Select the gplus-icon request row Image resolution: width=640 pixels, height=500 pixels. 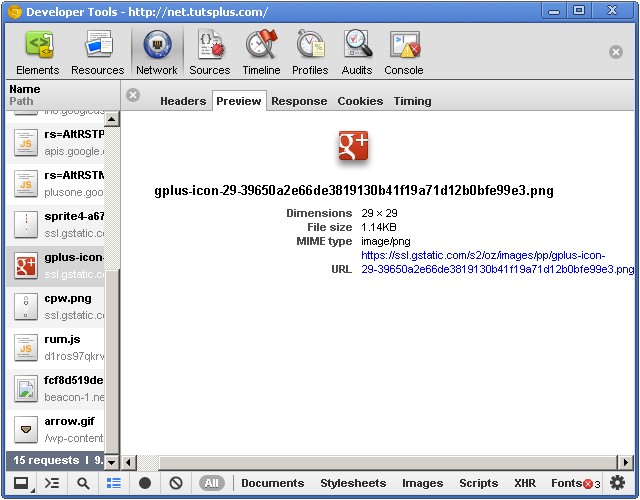(55, 266)
